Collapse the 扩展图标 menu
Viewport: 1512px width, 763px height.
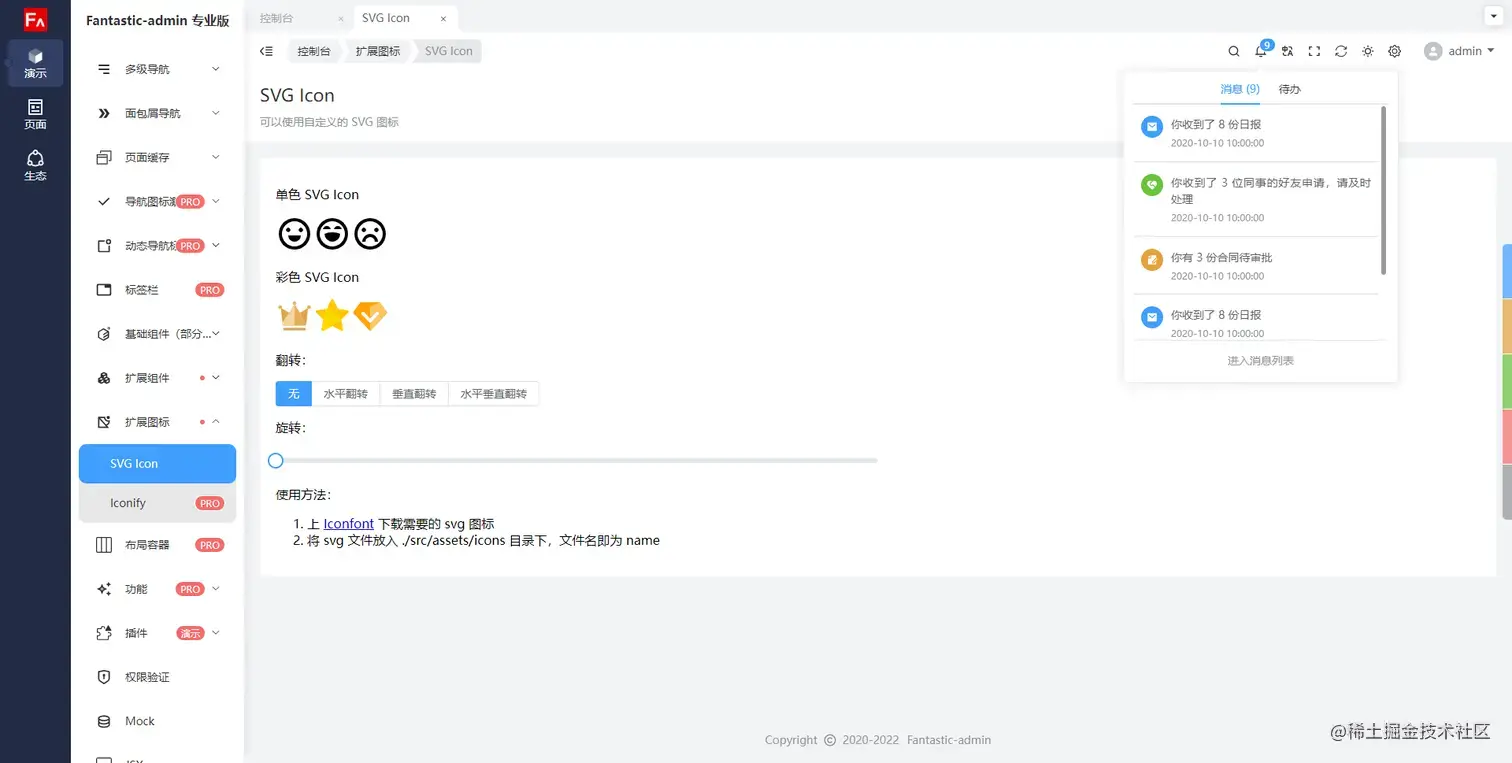pos(158,422)
